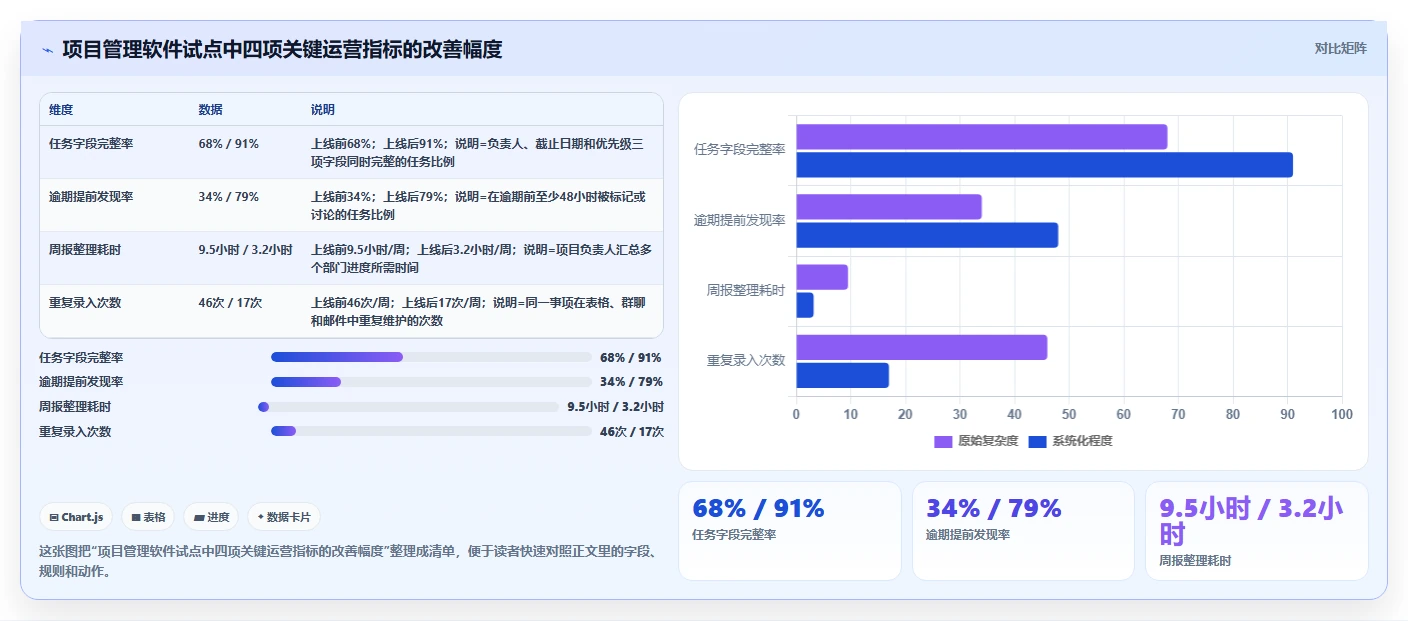Click chart x-axis value 100
Viewport: 1408px width, 621px height.
pyautogui.click(x=1342, y=414)
